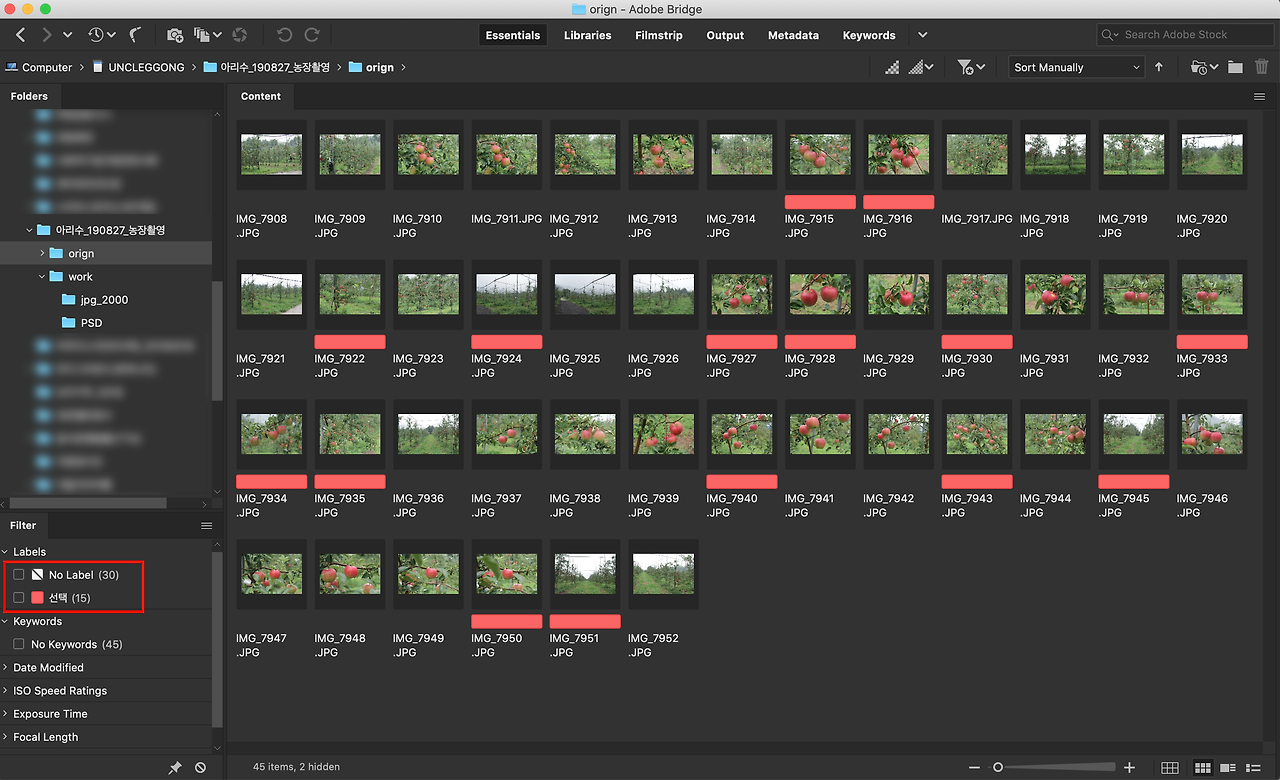Switch to the Keywords workspace

pyautogui.click(x=869, y=35)
